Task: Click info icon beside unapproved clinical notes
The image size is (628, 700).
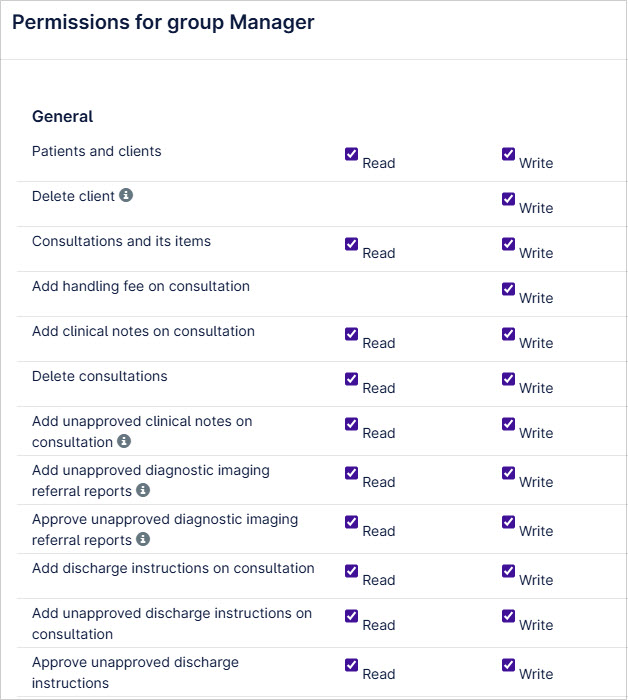Action: point(124,441)
